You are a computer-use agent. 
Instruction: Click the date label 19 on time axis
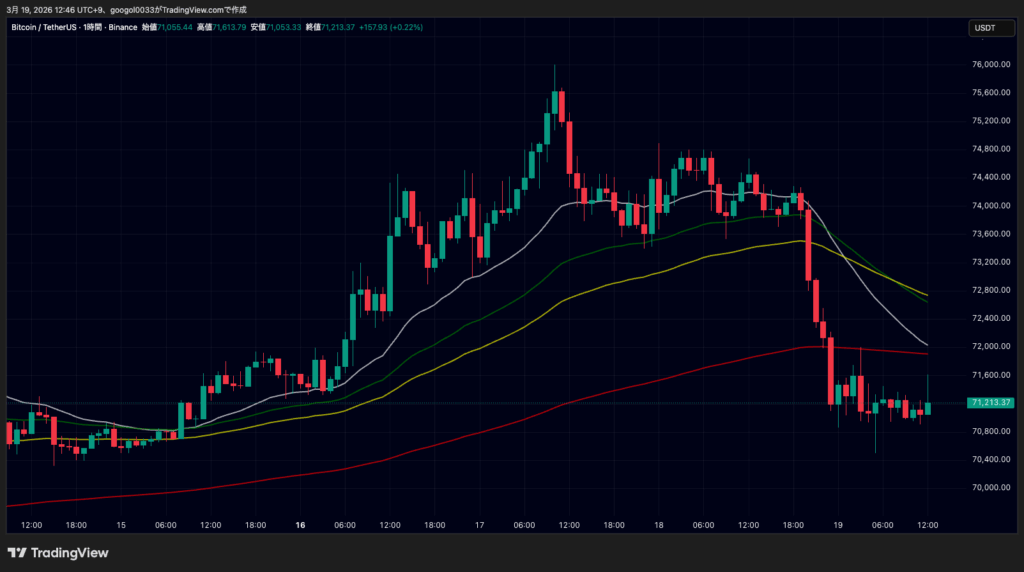click(x=838, y=524)
